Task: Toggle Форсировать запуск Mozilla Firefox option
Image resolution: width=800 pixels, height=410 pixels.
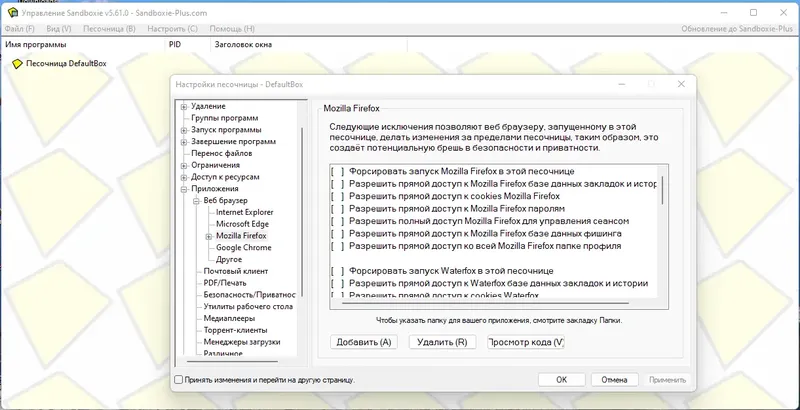Action: [337, 171]
